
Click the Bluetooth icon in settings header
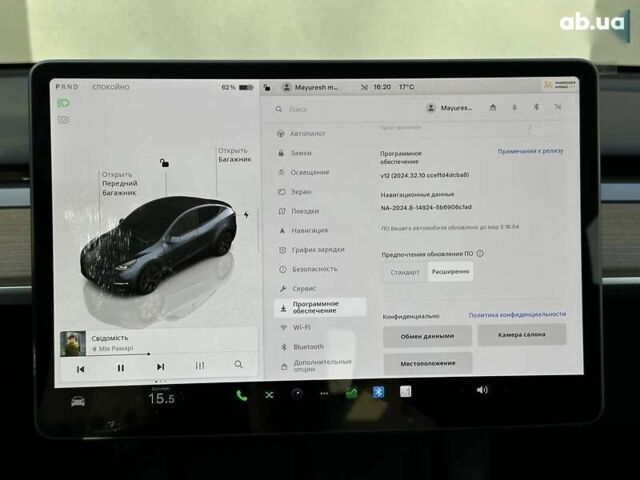coord(536,107)
